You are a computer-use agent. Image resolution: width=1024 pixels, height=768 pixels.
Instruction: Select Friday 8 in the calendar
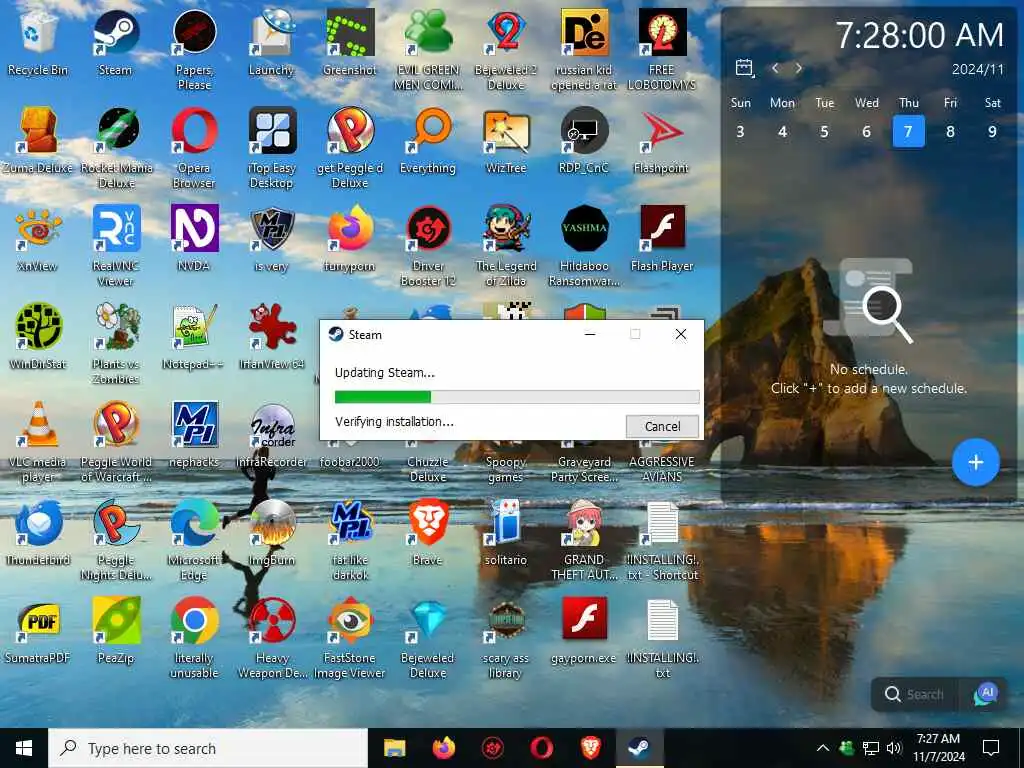click(950, 131)
